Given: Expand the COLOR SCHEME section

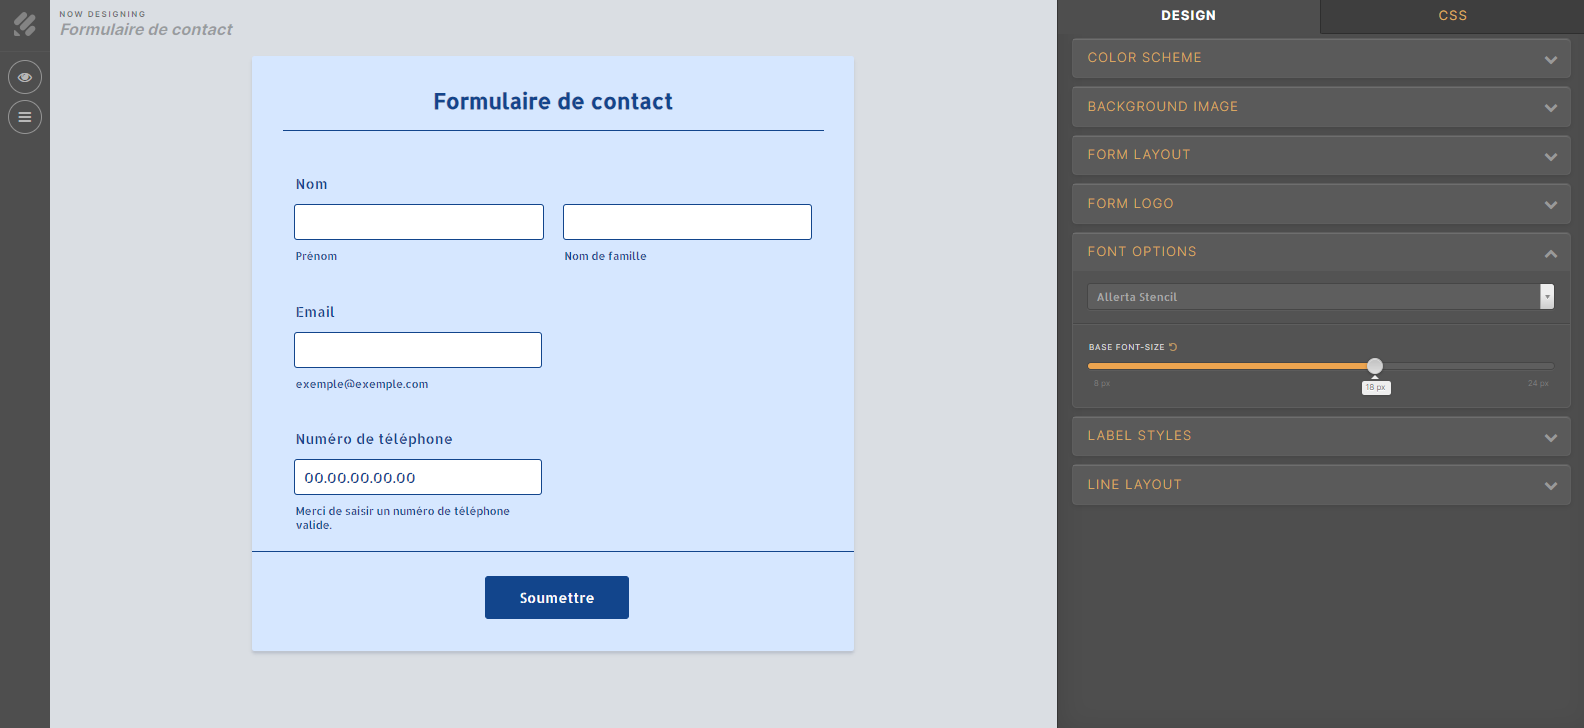Looking at the screenshot, I should 1320,57.
